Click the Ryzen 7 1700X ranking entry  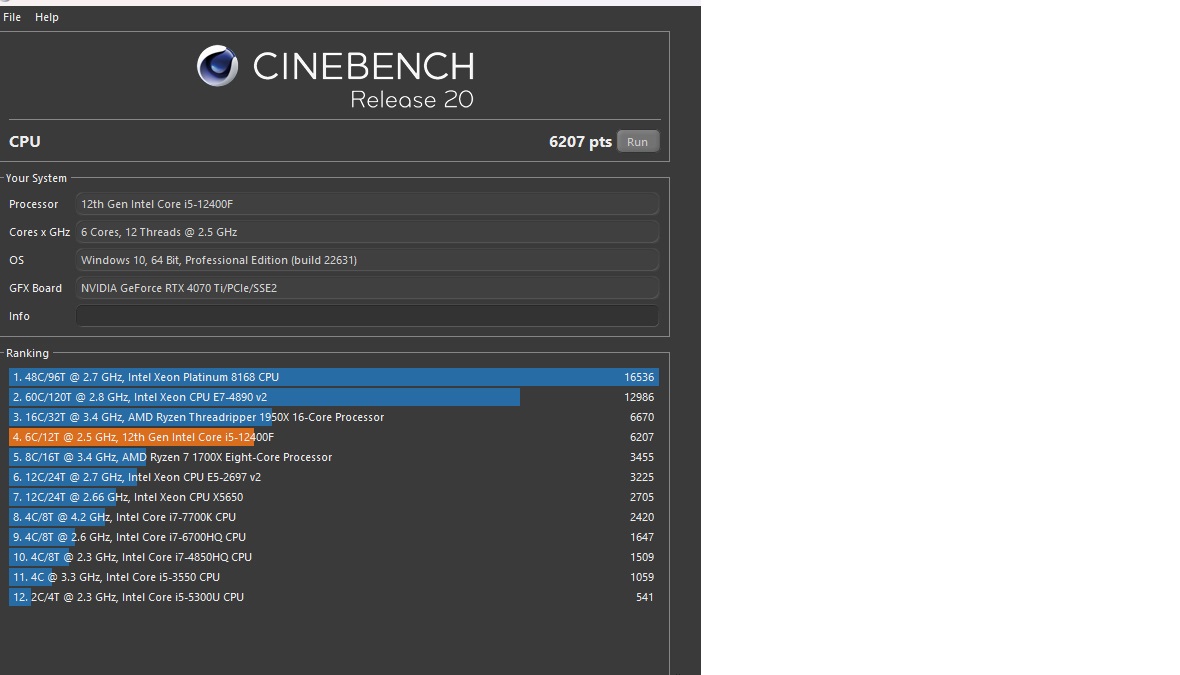click(x=333, y=457)
